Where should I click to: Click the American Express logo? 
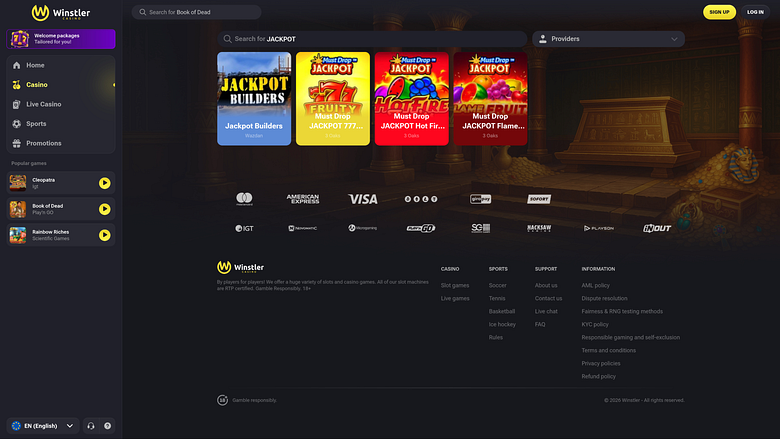pos(303,199)
